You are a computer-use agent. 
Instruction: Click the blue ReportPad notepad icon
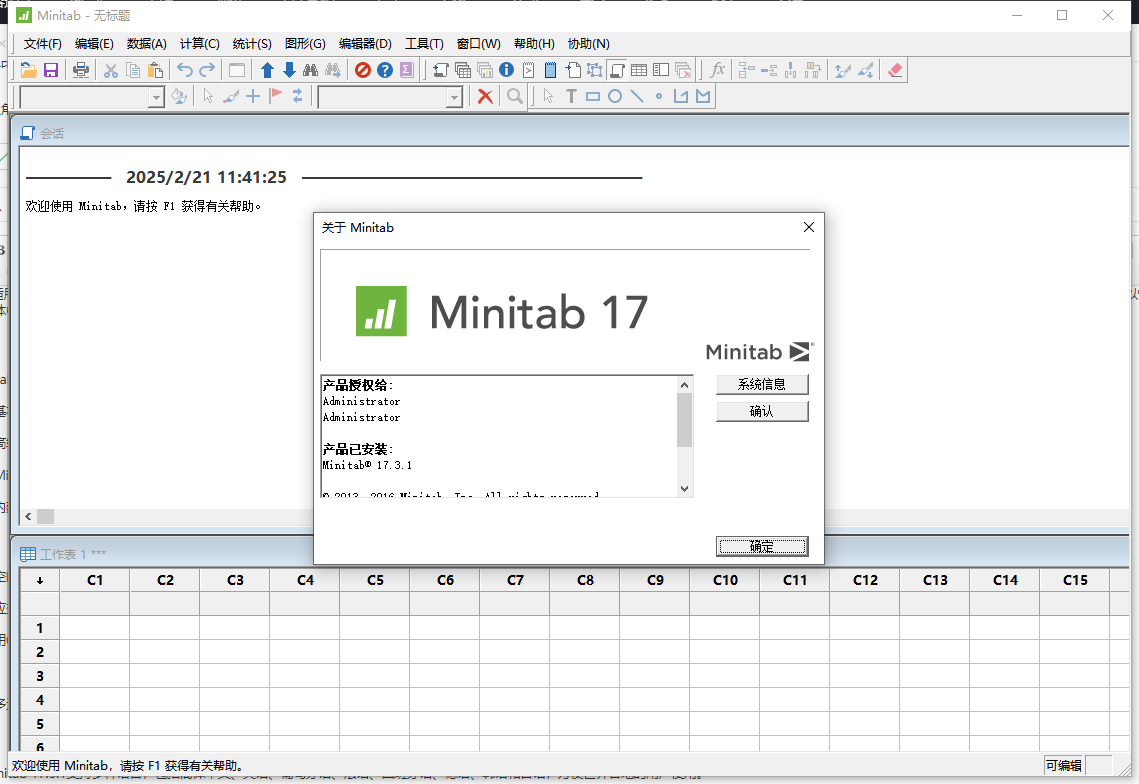(x=551, y=70)
